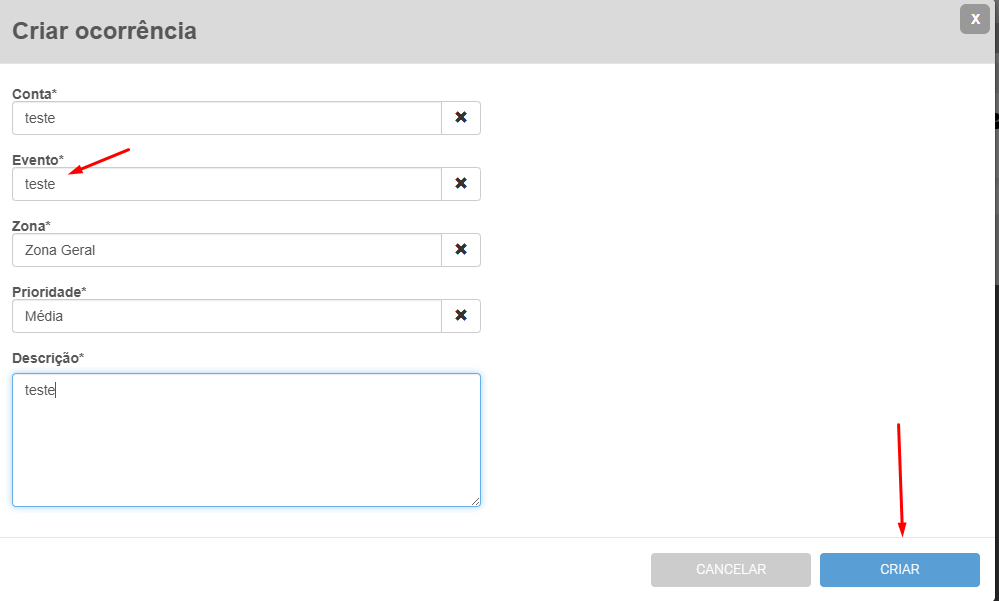Image resolution: width=999 pixels, height=601 pixels.
Task: Click the Descrição textarea resize handle
Action: [475, 501]
